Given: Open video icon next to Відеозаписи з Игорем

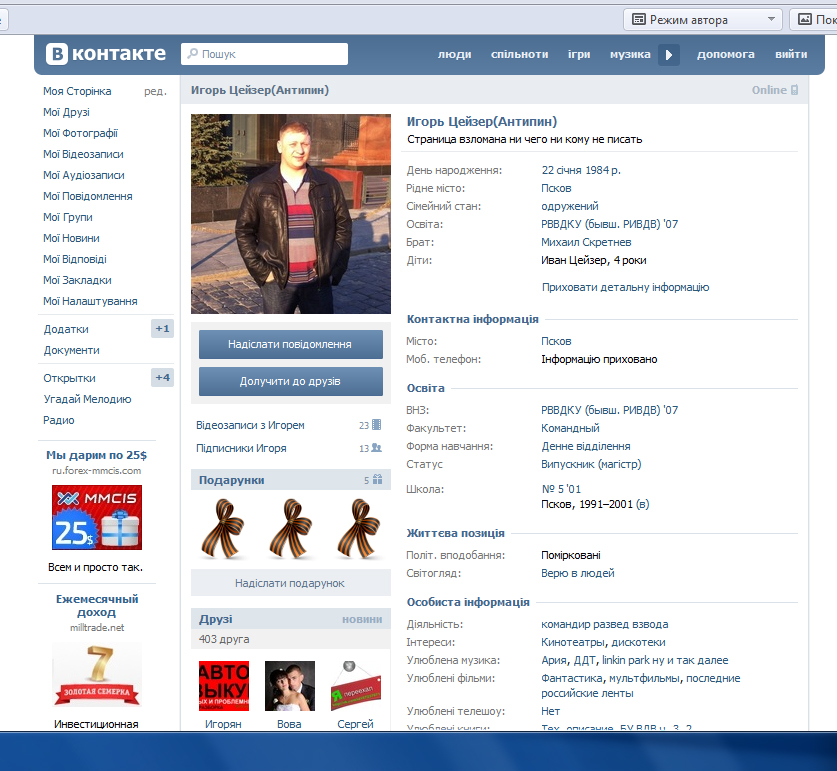Looking at the screenshot, I should coord(376,424).
